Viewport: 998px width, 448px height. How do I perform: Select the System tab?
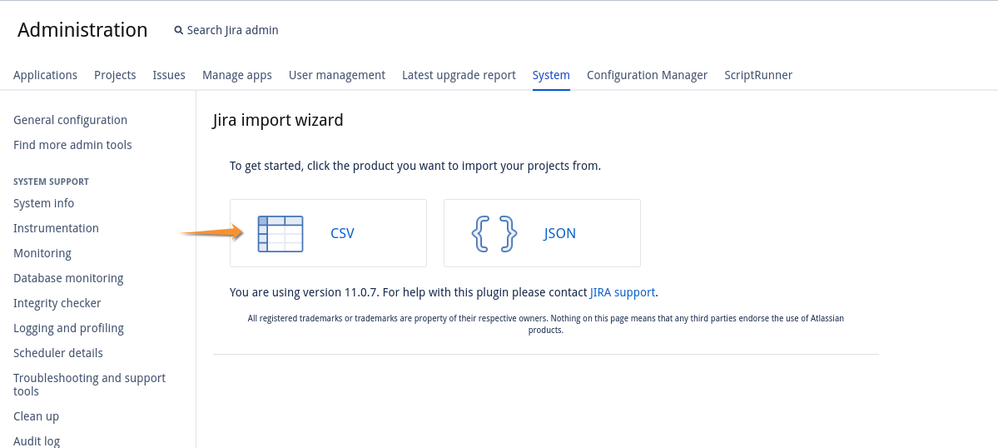[x=551, y=75]
